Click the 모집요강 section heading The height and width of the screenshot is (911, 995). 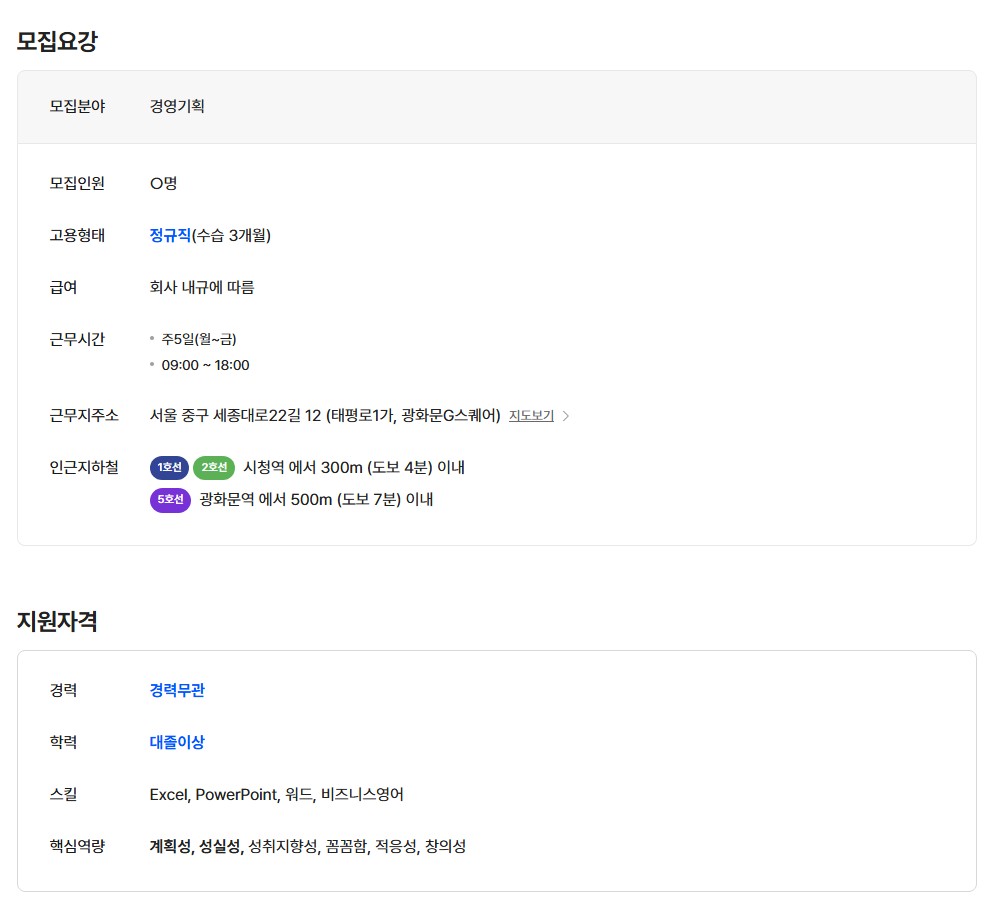(57, 41)
